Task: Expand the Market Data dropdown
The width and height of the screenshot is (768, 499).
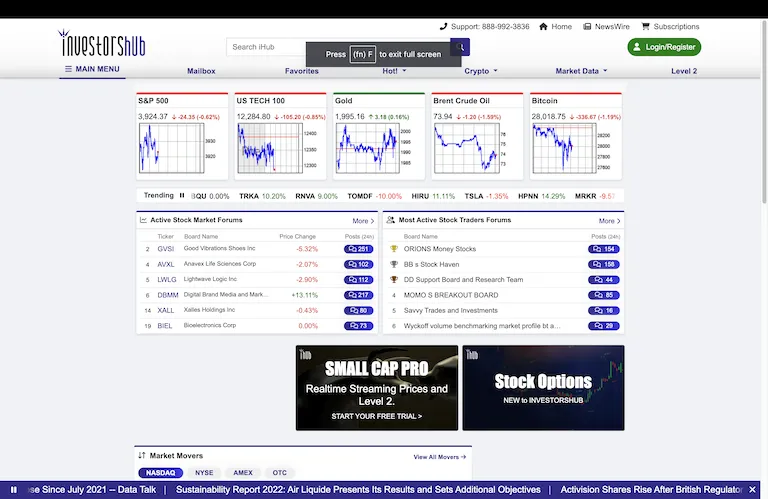Action: (582, 71)
